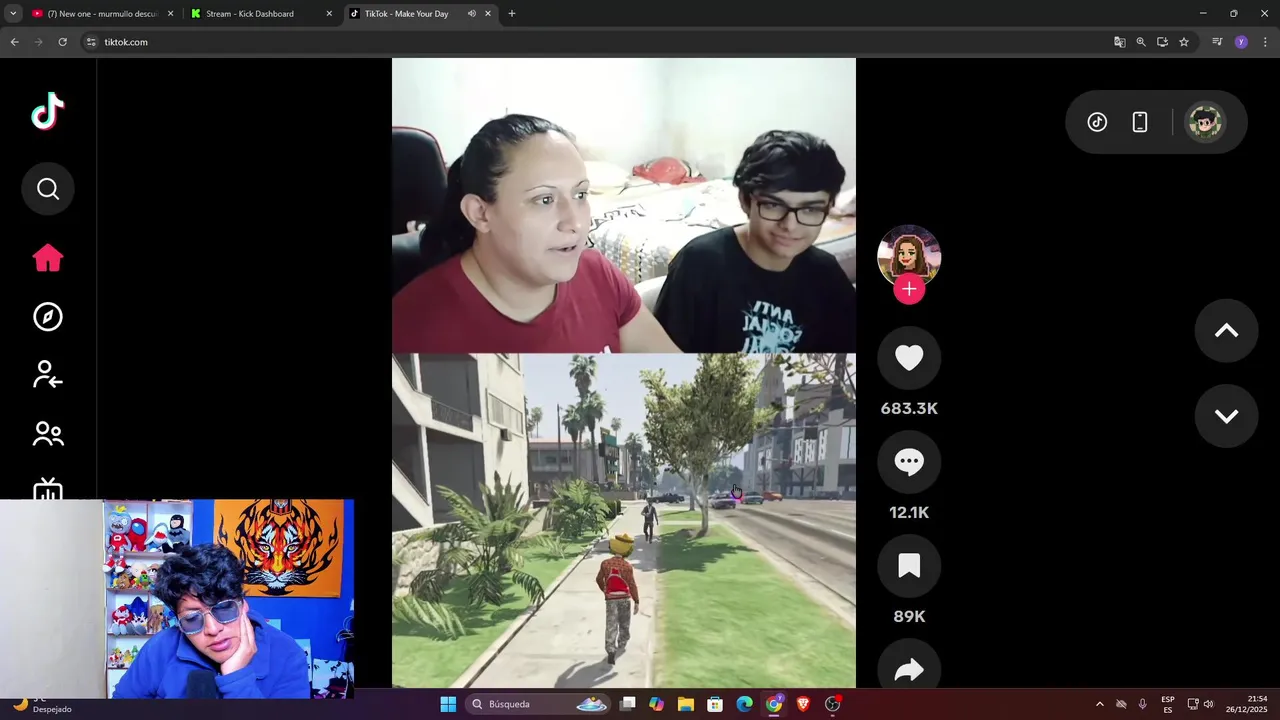Click the get coins icon top right

[x=1097, y=122]
